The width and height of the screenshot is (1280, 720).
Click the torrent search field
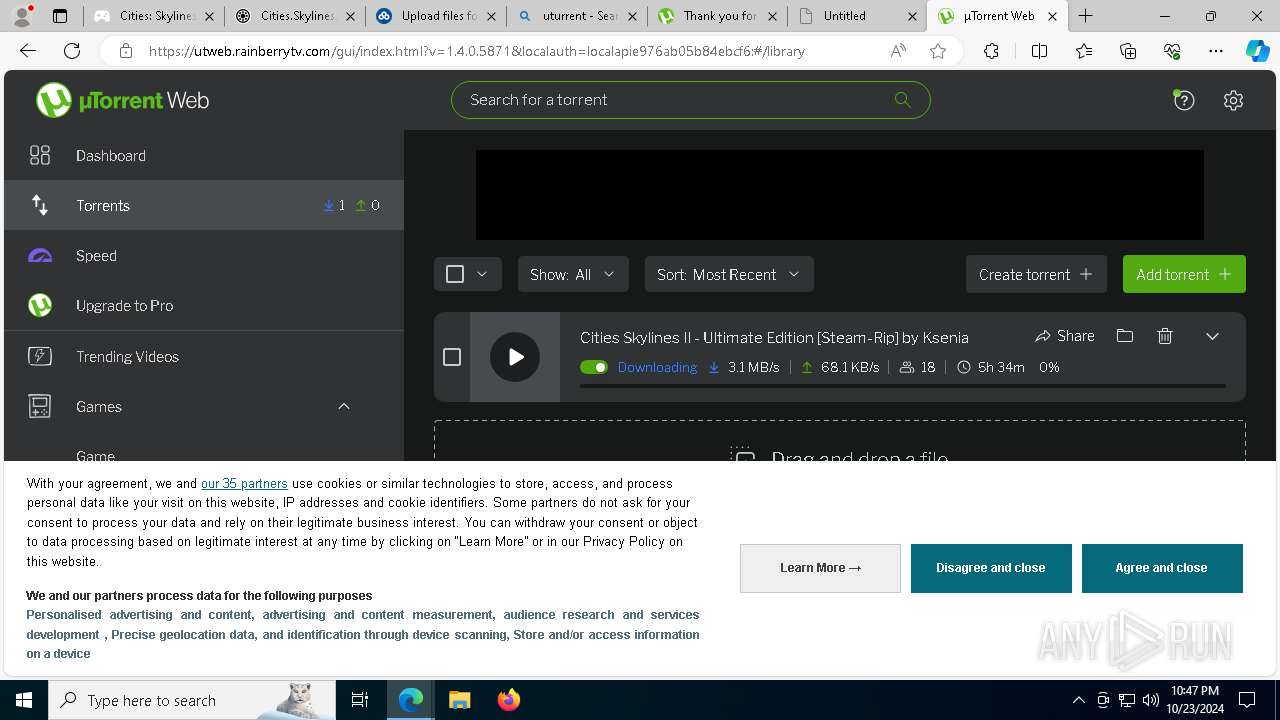tap(691, 100)
